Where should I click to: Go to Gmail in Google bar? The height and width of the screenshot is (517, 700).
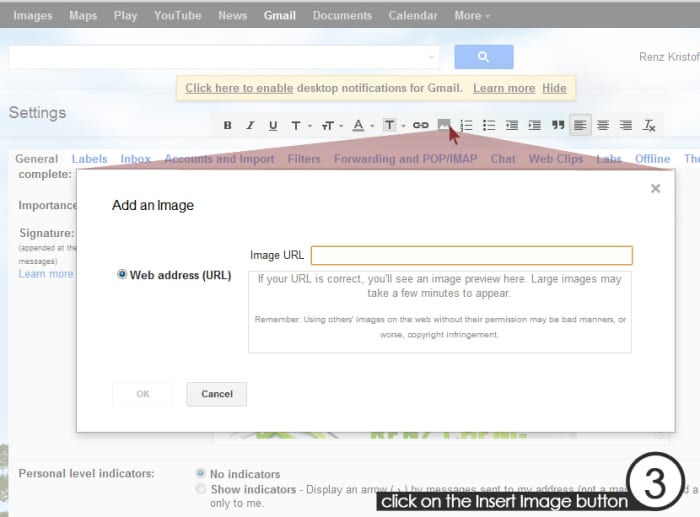(279, 16)
